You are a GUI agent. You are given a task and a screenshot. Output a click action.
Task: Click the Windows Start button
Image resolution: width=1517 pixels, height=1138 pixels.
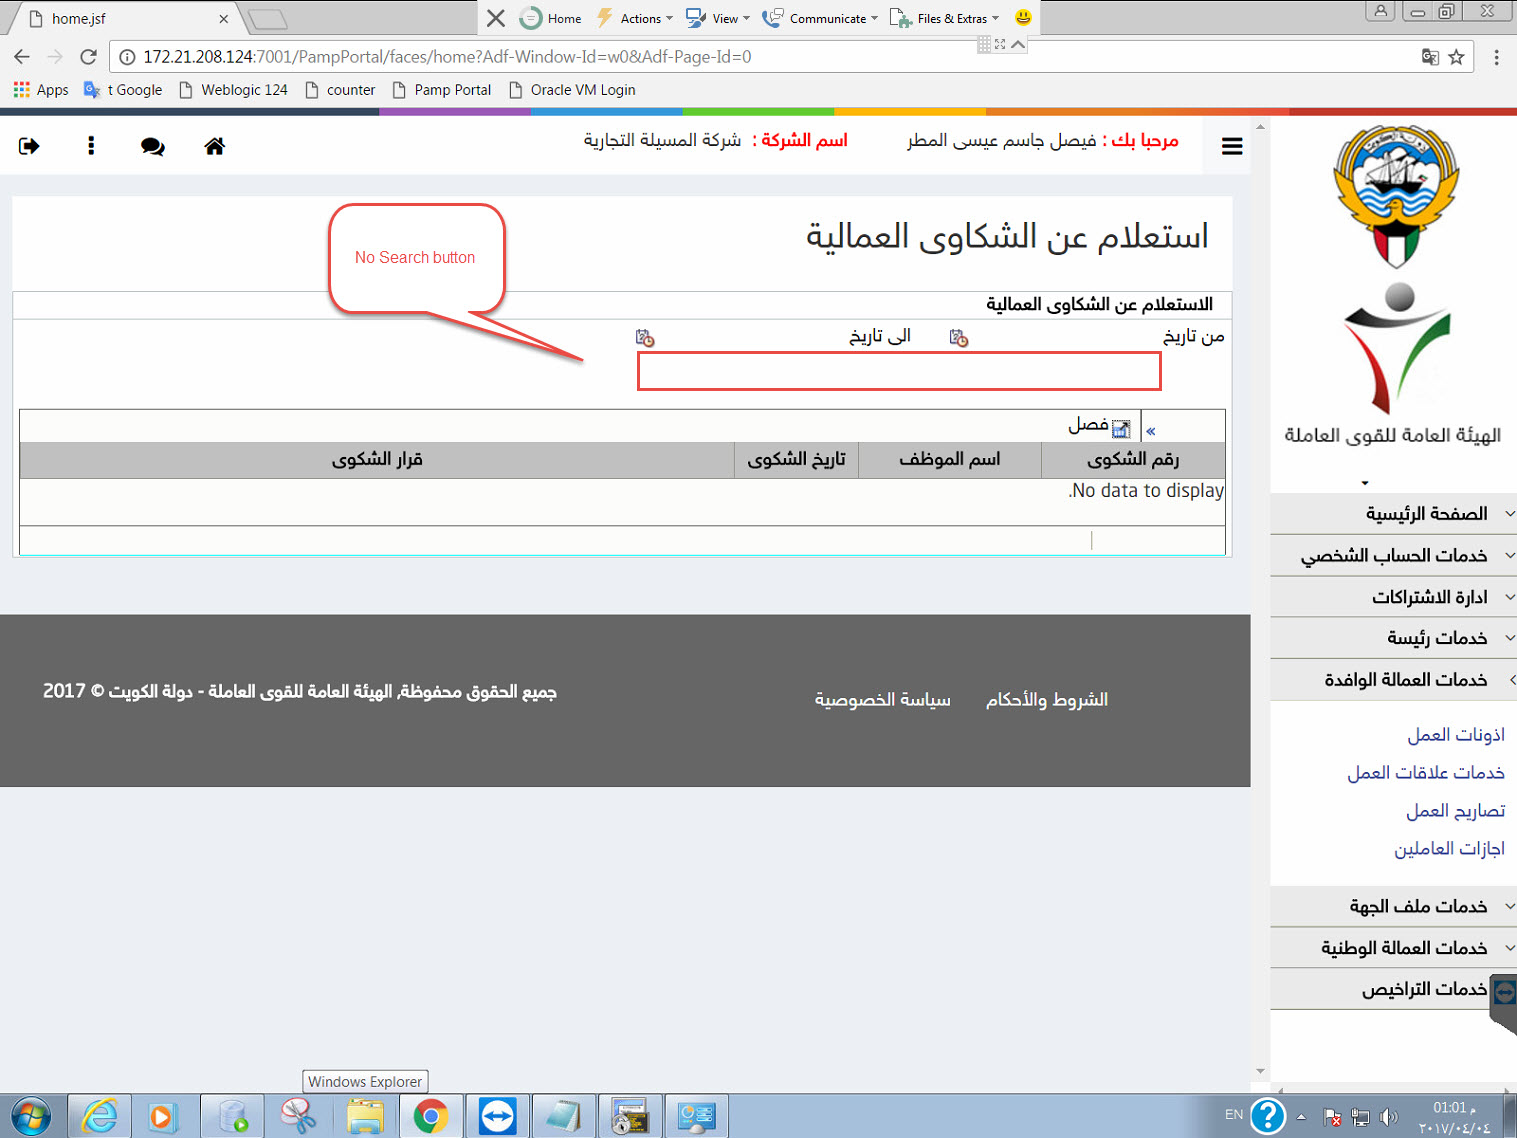click(30, 1116)
